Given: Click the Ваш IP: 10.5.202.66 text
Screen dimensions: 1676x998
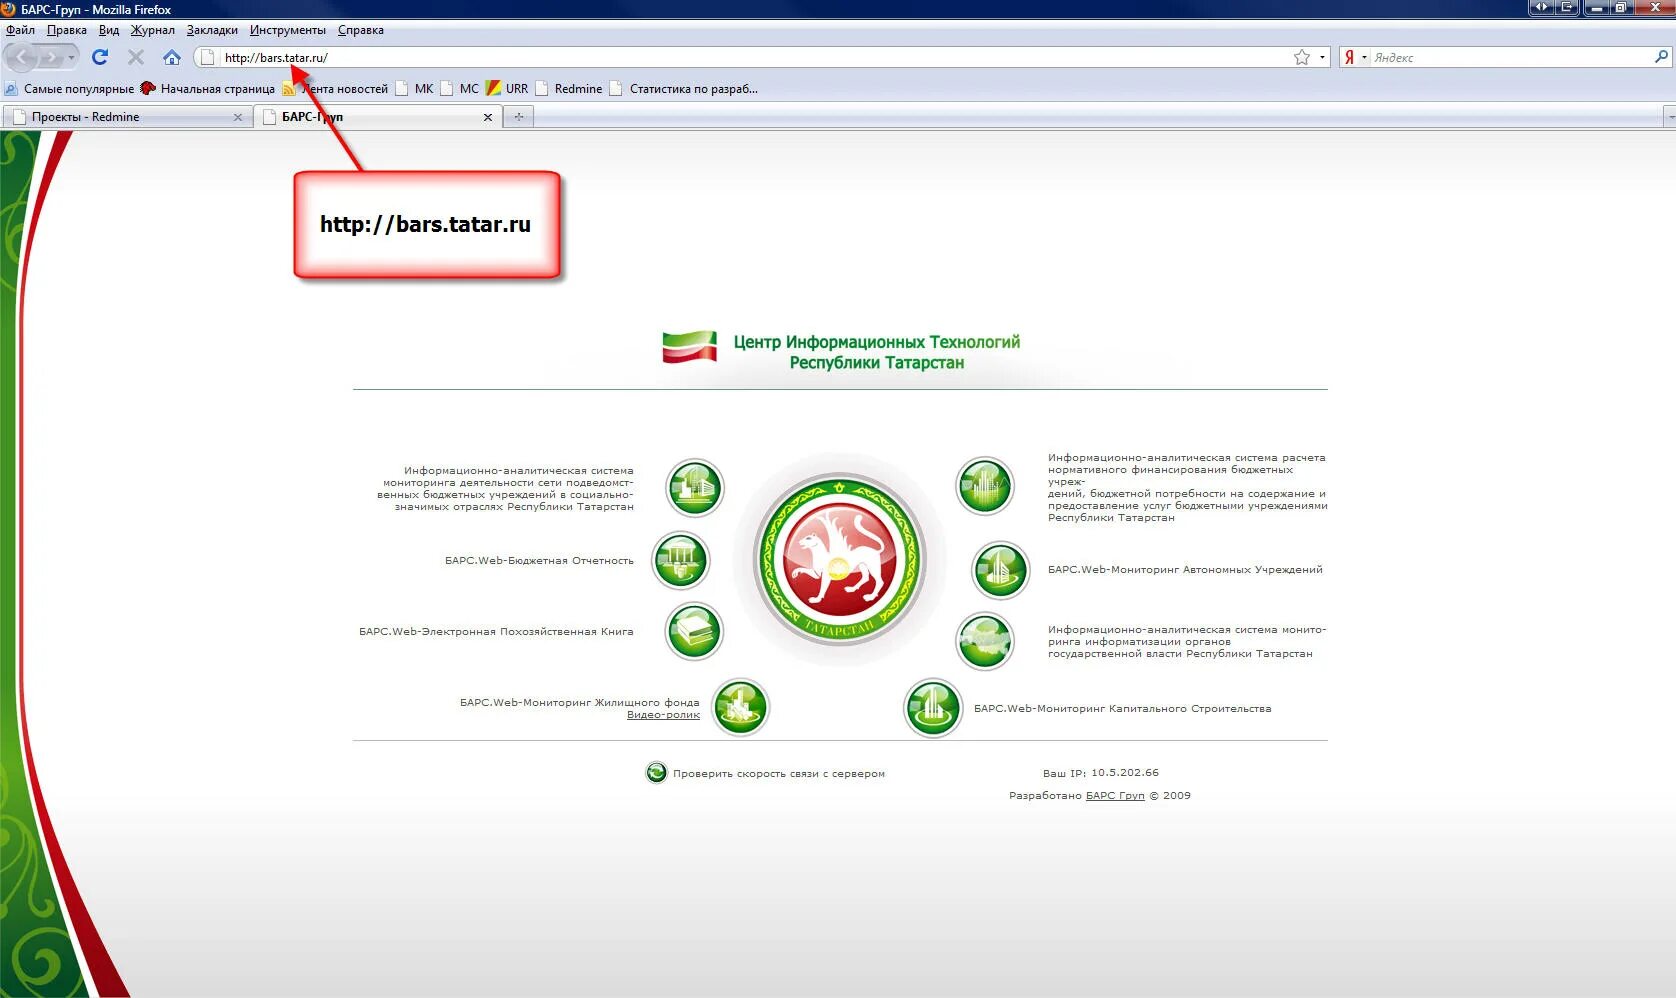Looking at the screenshot, I should click(x=1100, y=773).
